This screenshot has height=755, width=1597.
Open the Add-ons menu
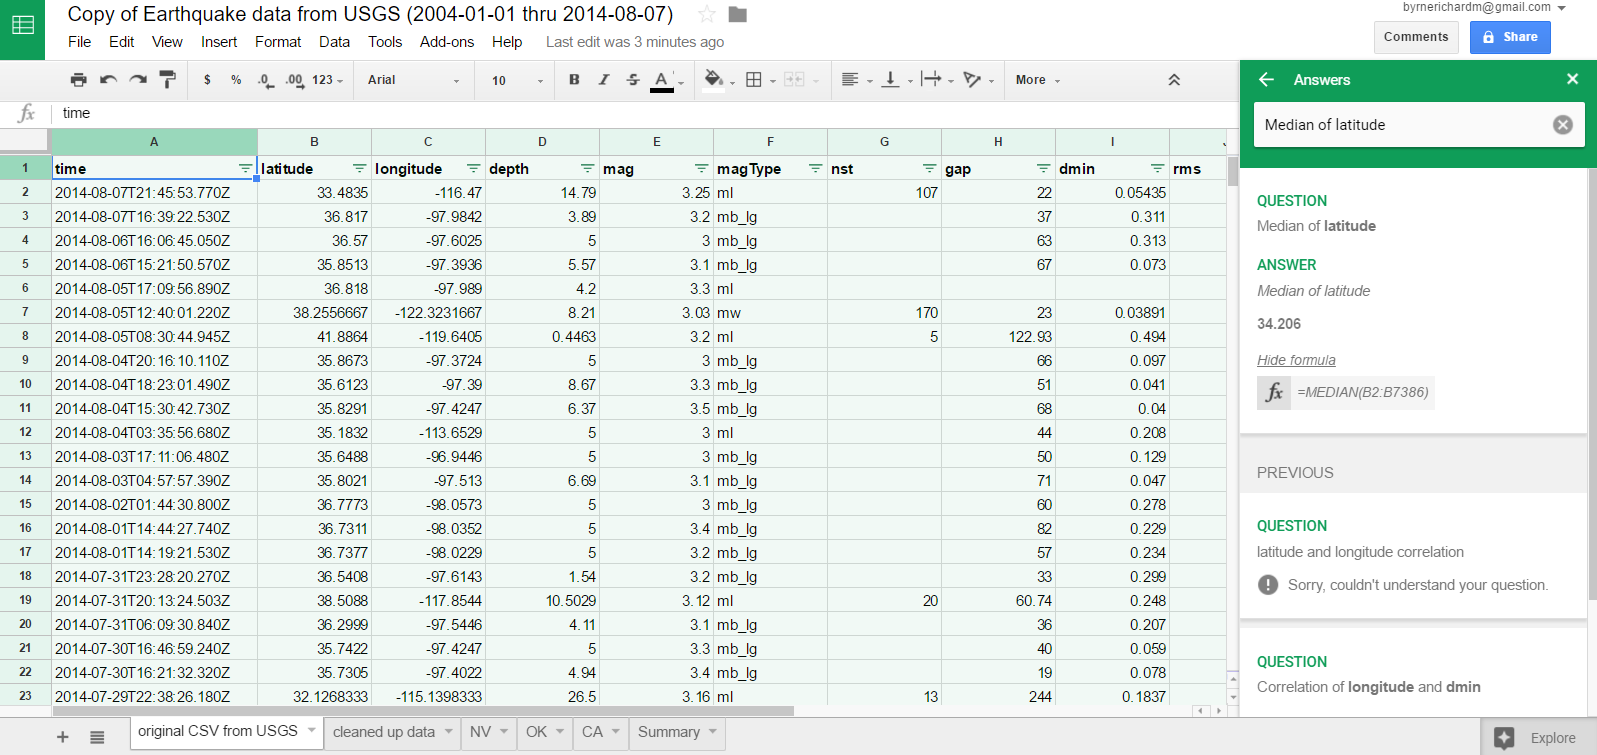click(447, 42)
